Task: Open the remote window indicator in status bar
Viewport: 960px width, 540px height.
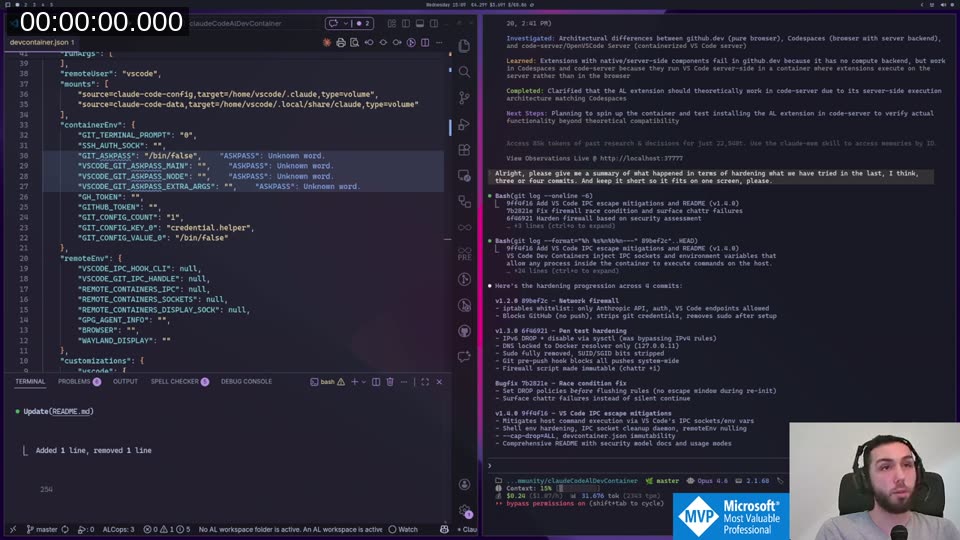Action: 12,529
